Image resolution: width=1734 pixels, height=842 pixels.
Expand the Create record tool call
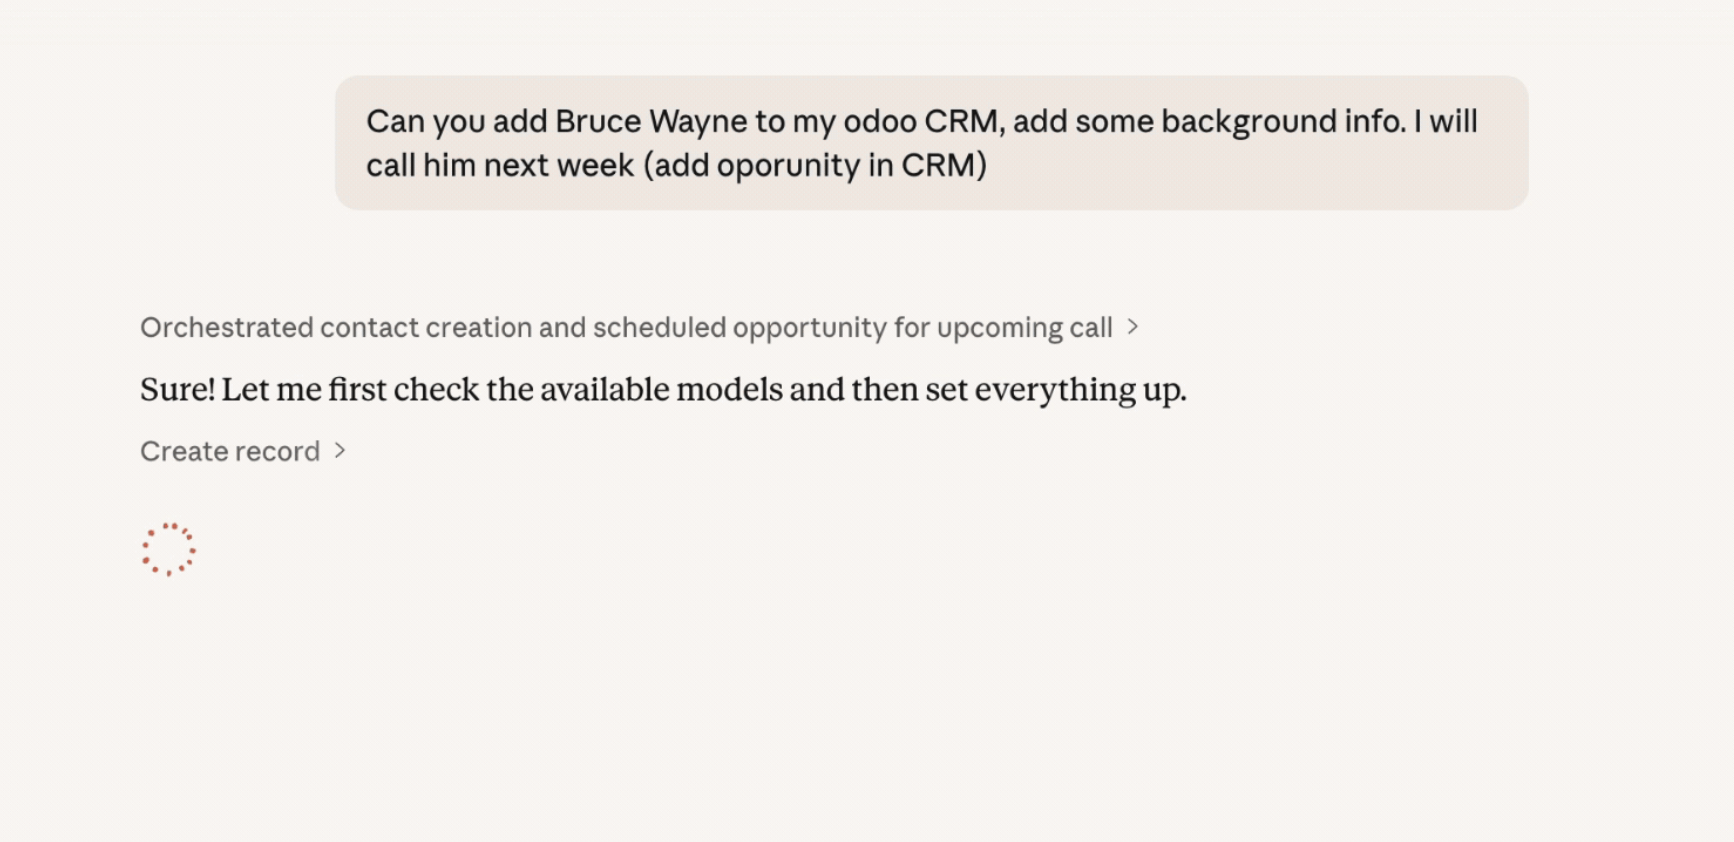point(230,451)
